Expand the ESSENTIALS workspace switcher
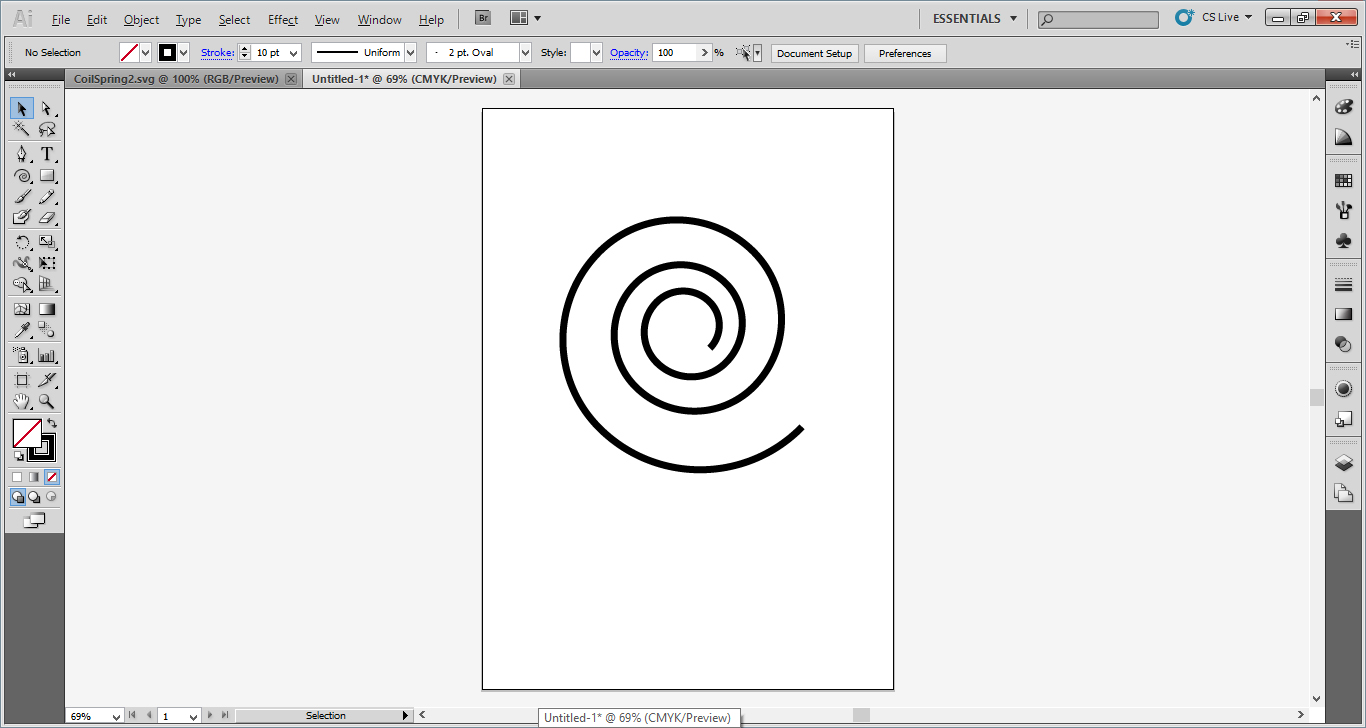The image size is (1366, 728). tap(975, 18)
